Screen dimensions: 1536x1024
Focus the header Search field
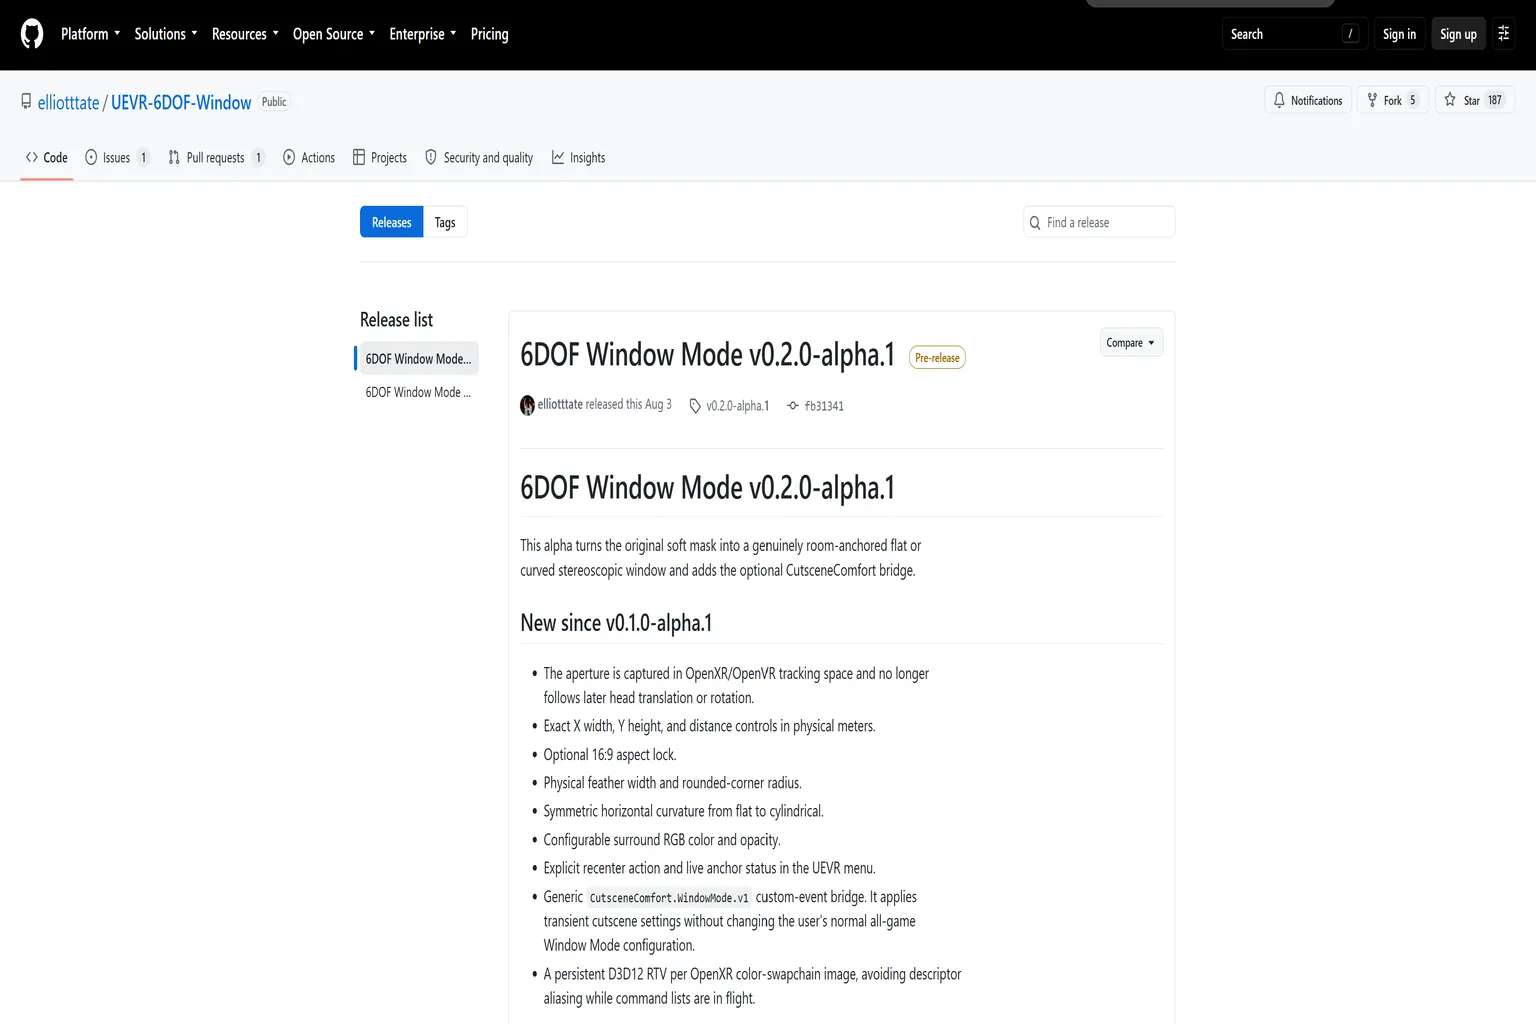[1295, 34]
